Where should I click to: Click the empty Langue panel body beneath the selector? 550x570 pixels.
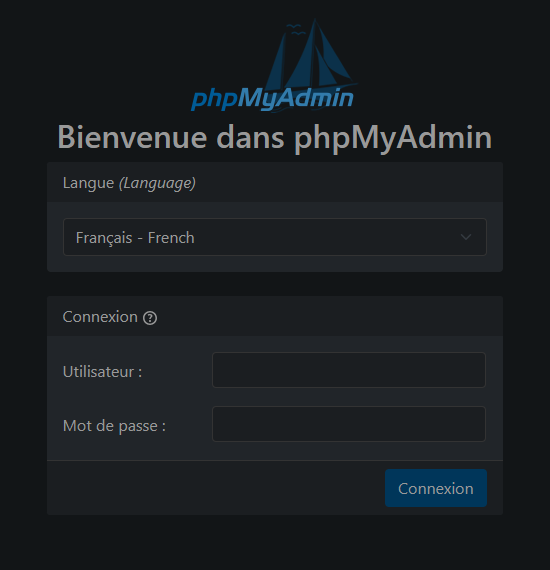(275, 264)
